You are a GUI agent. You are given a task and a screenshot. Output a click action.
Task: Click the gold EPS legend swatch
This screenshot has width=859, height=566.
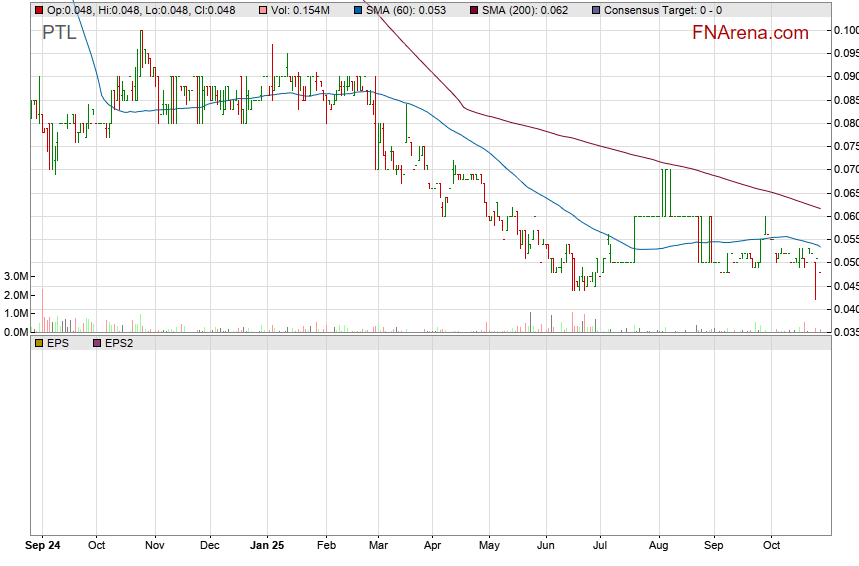(38, 343)
